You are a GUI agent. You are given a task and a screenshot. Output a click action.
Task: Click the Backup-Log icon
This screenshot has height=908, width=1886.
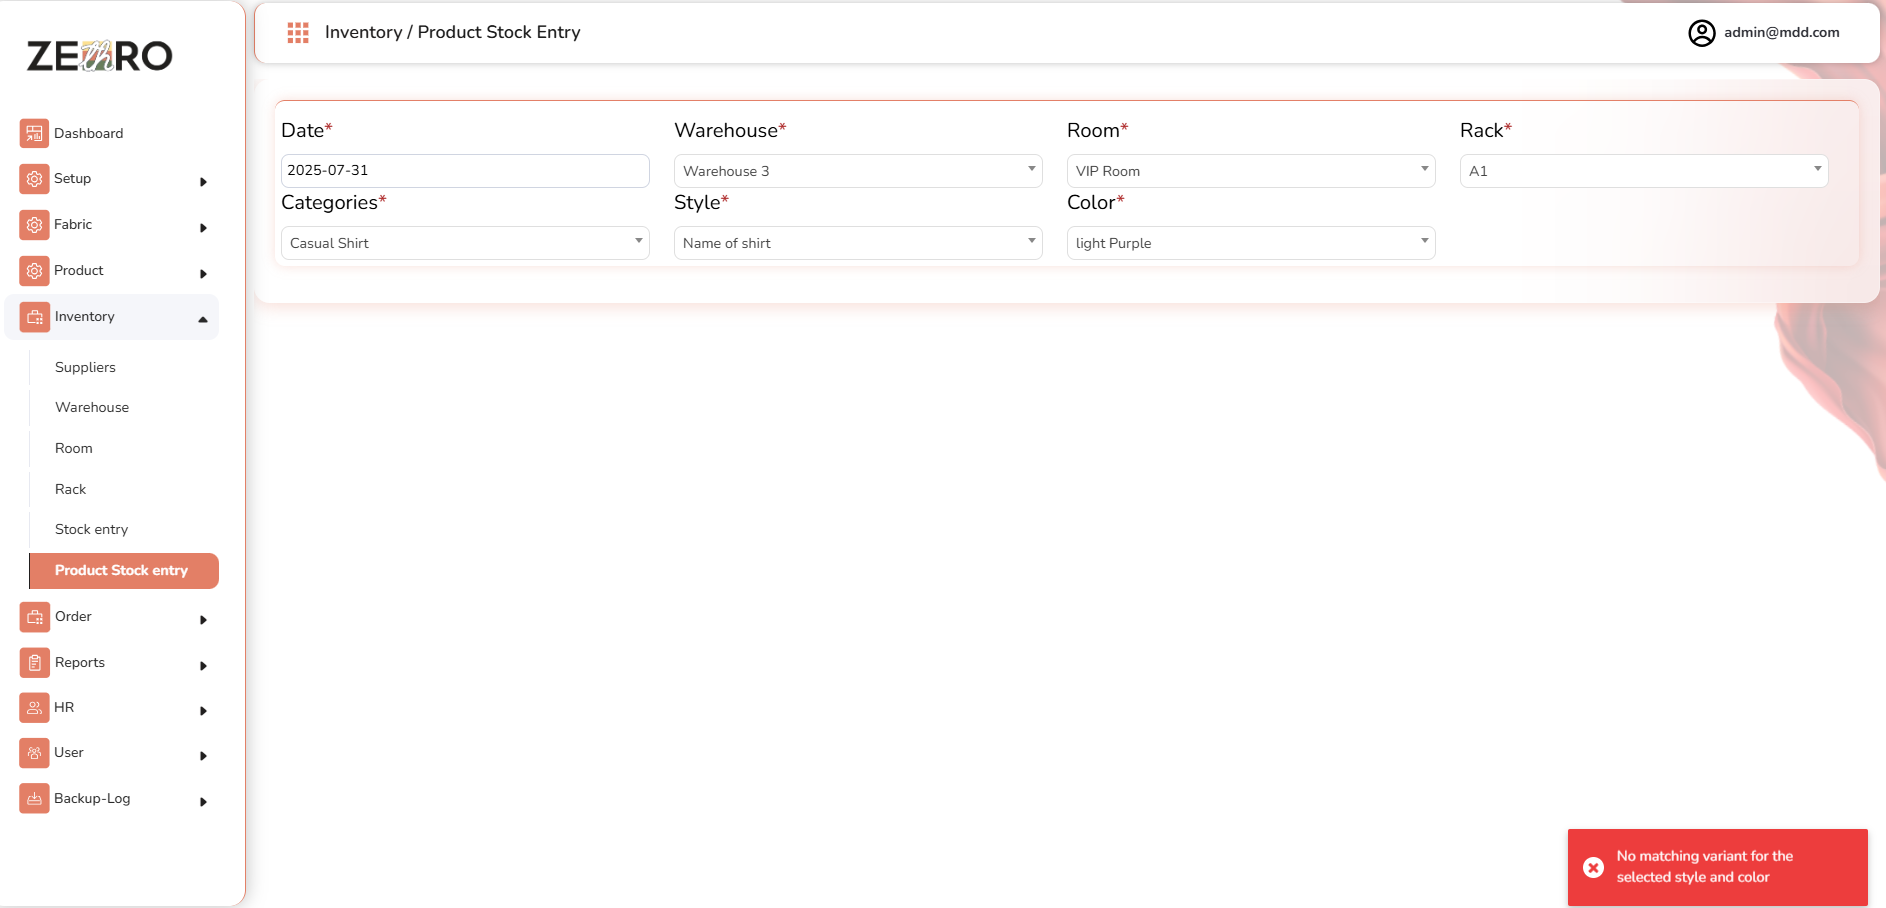pyautogui.click(x=34, y=798)
